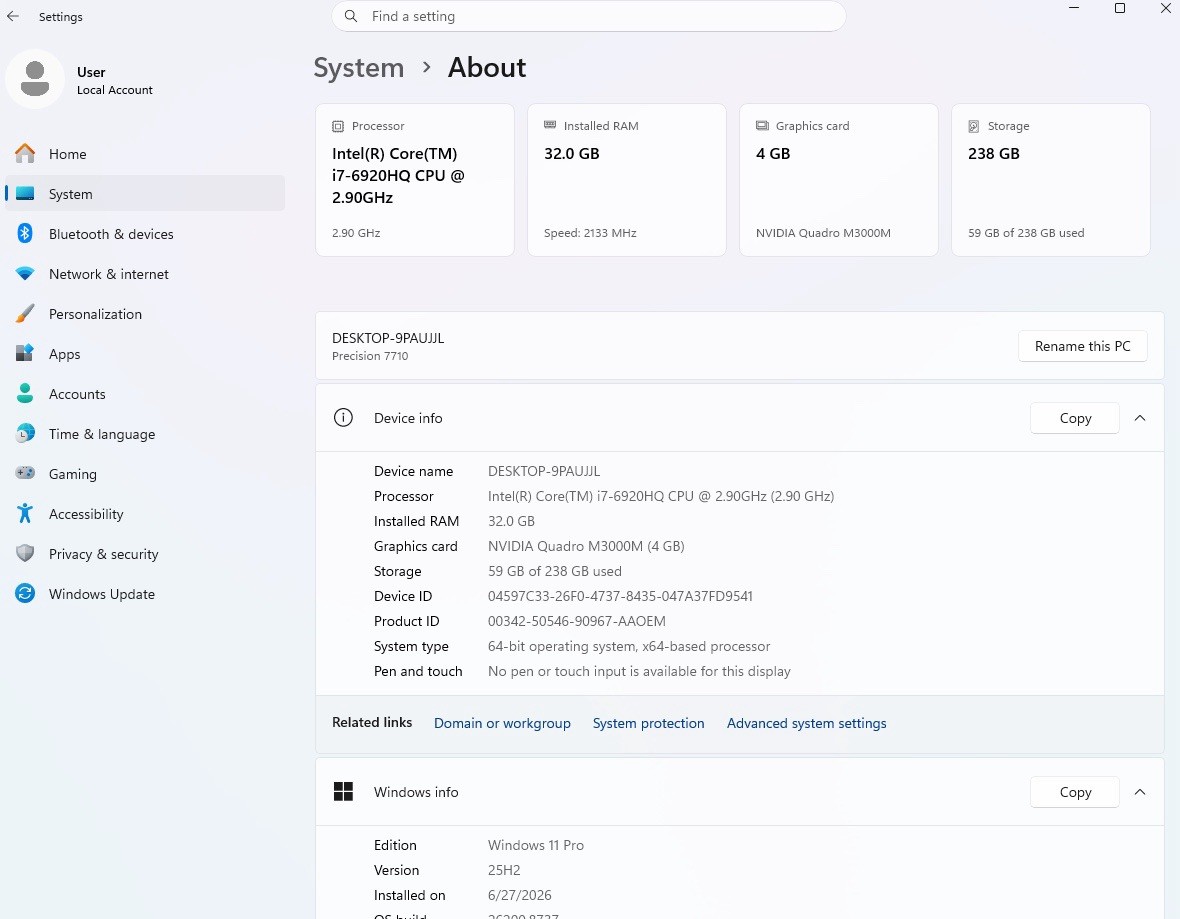Click the Apps icon in sidebar
Image resolution: width=1180 pixels, height=919 pixels.
coord(25,353)
